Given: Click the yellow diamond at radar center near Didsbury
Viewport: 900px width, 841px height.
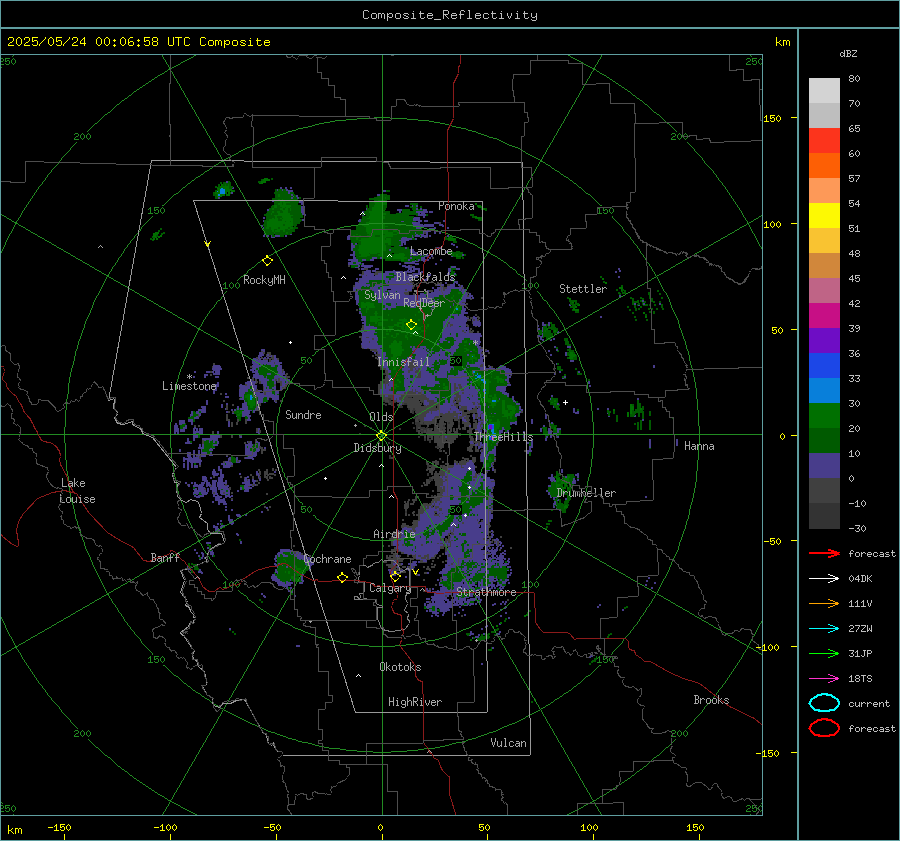Looking at the screenshot, I should (381, 436).
